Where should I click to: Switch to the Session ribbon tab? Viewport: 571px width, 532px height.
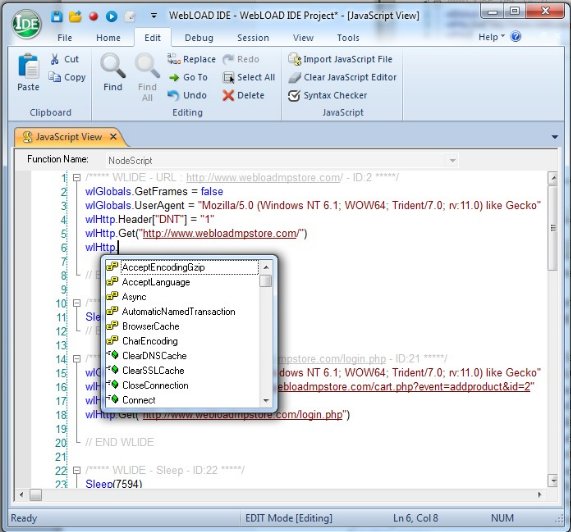253,38
